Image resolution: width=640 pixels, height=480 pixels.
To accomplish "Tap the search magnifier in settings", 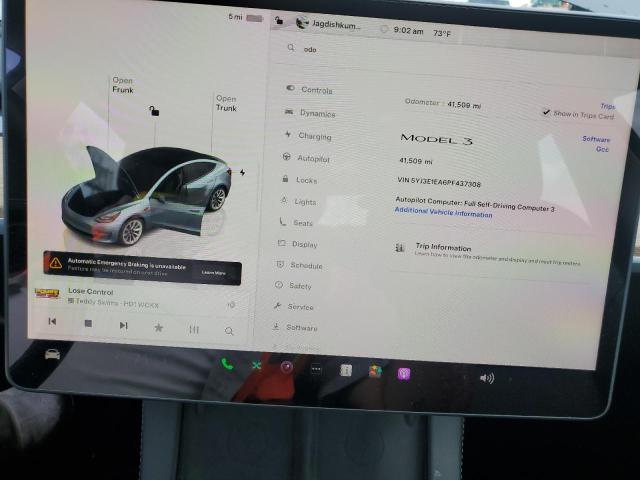I will [x=291, y=48].
